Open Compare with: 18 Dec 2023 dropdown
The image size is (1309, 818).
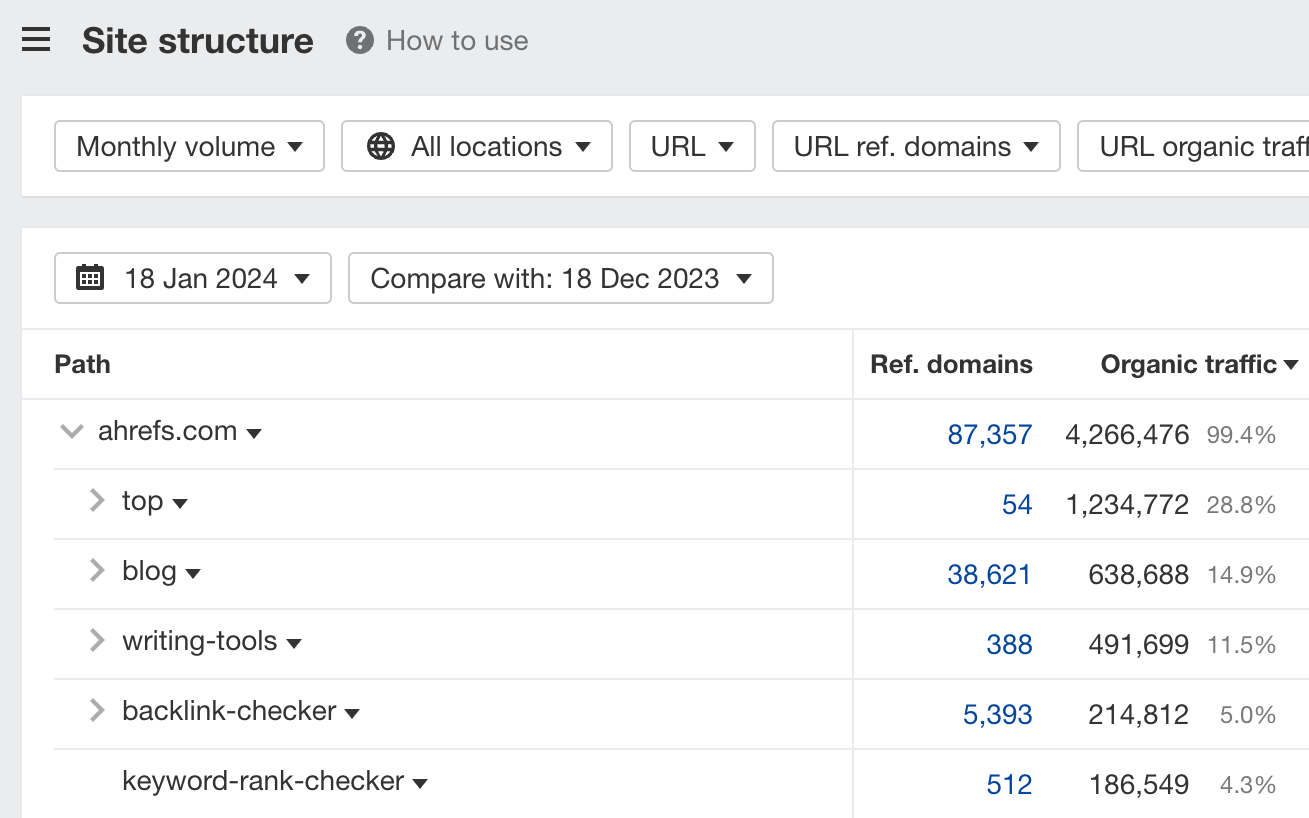click(560, 278)
